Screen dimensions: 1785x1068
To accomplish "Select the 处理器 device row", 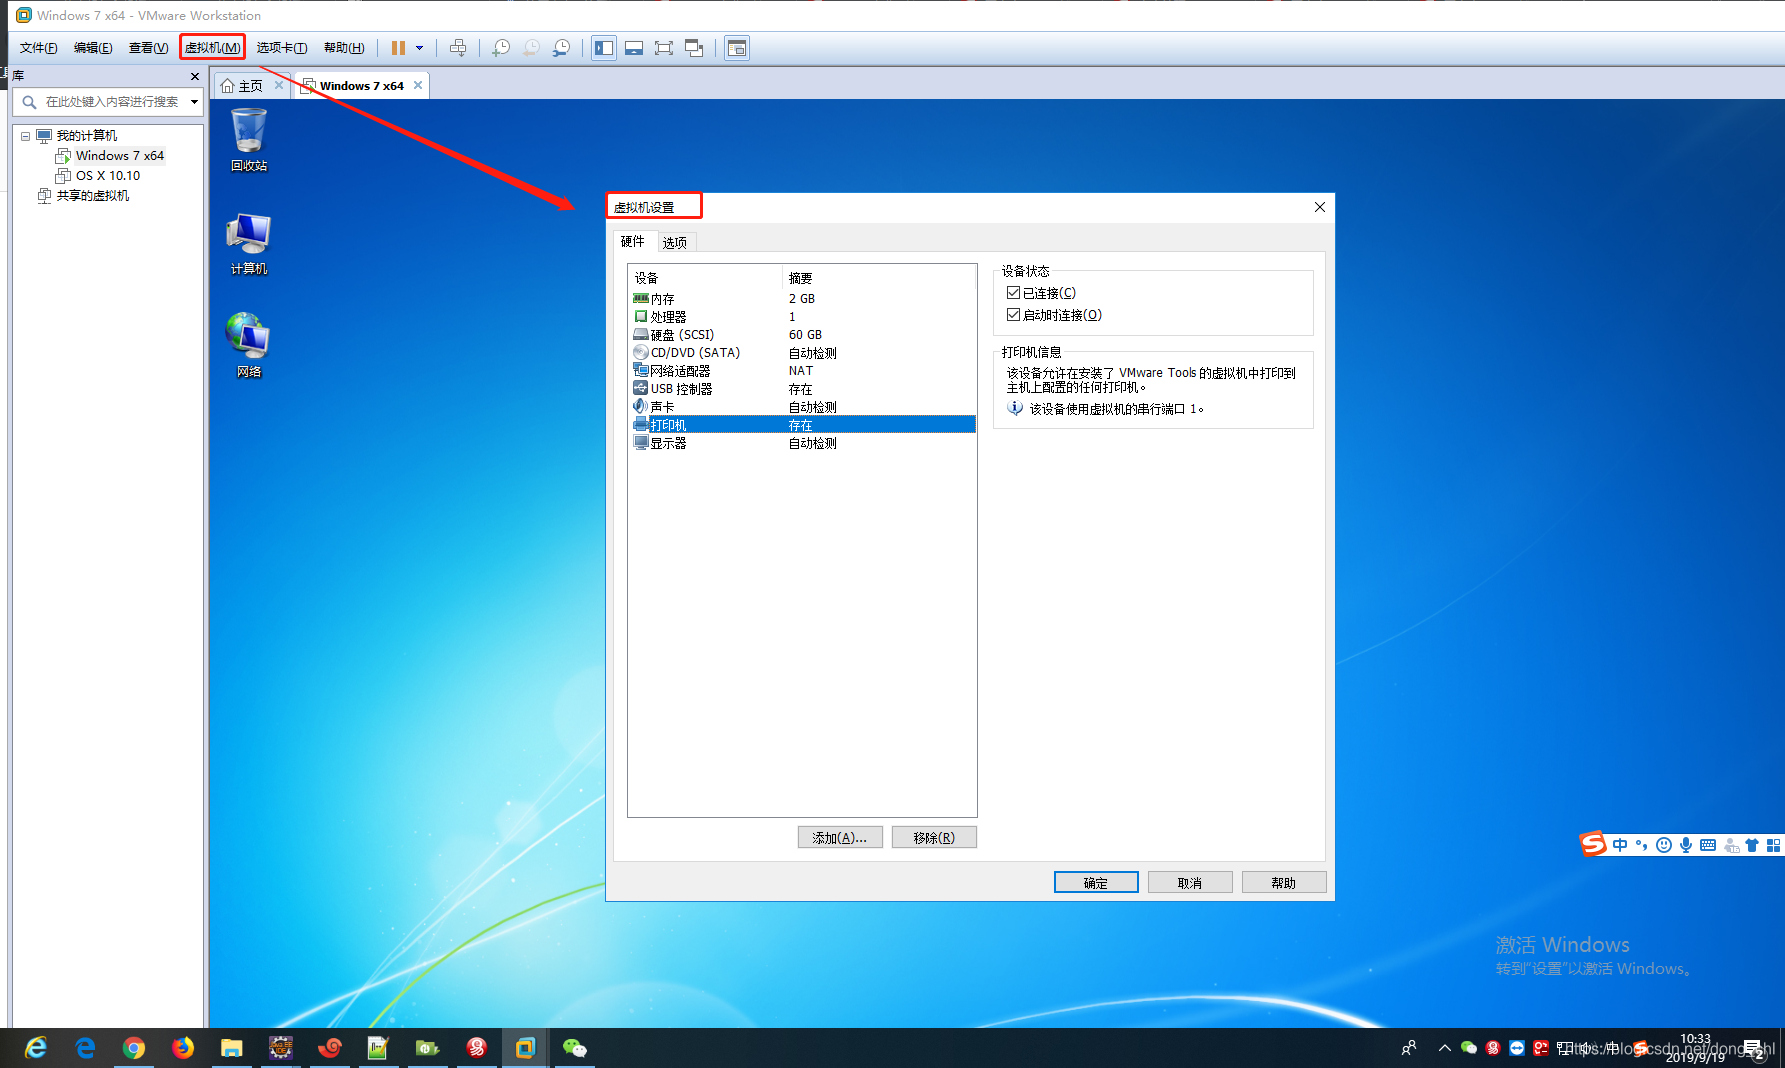I will point(803,317).
